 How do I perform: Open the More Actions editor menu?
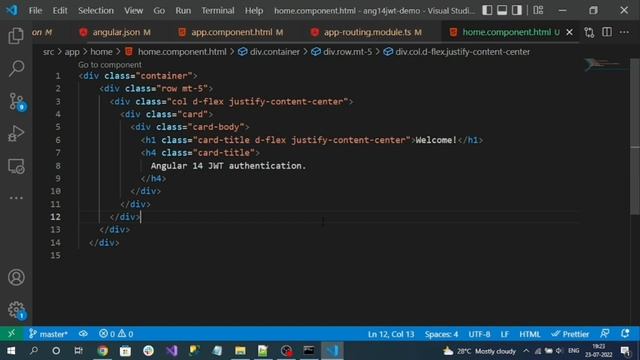(x=624, y=32)
